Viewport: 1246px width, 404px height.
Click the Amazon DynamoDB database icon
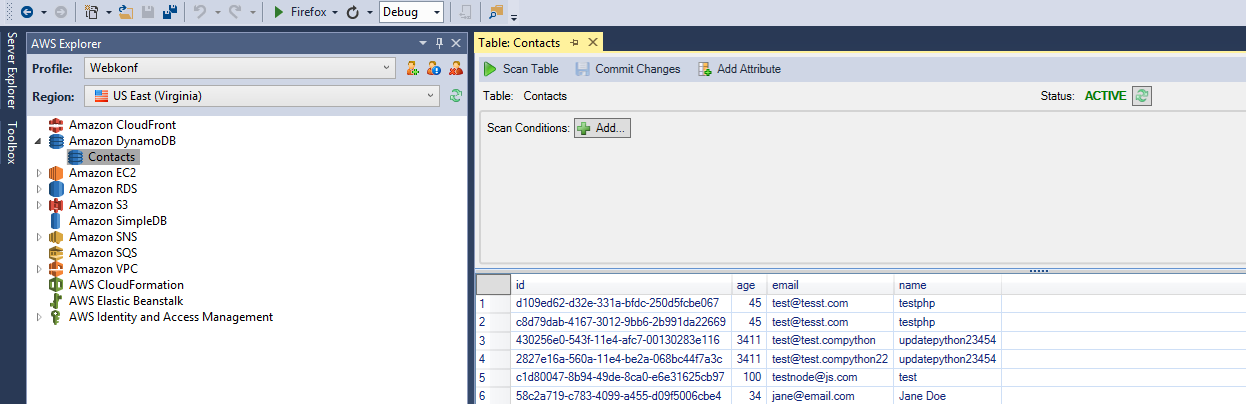[57, 141]
